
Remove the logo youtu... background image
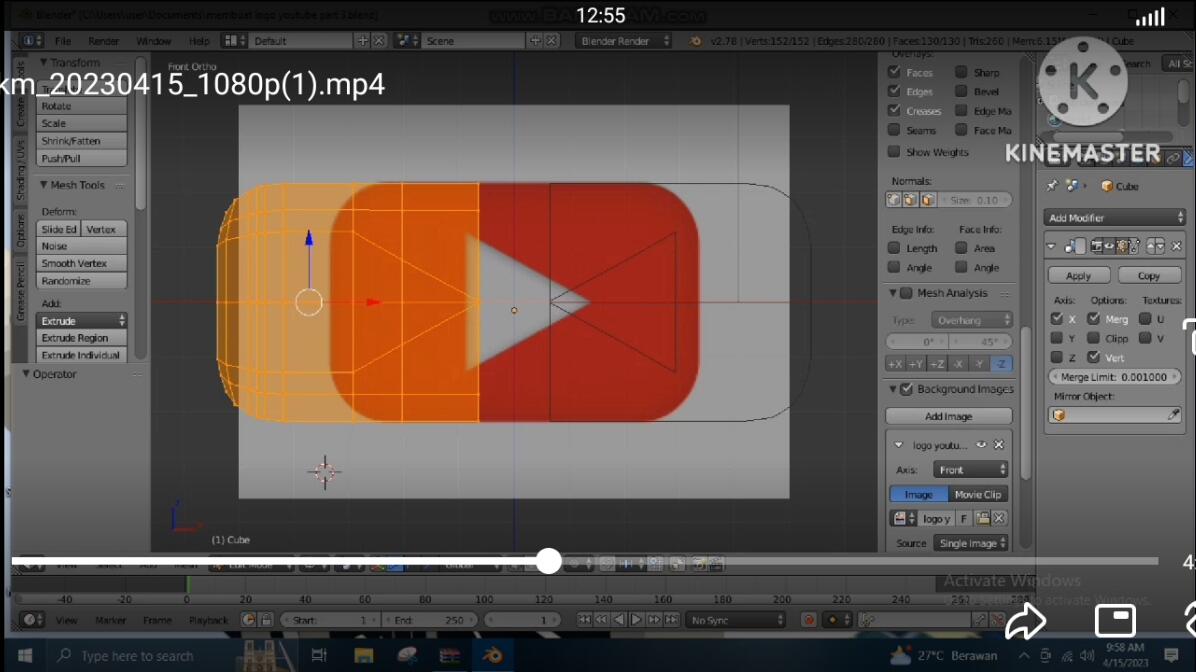[998, 445]
